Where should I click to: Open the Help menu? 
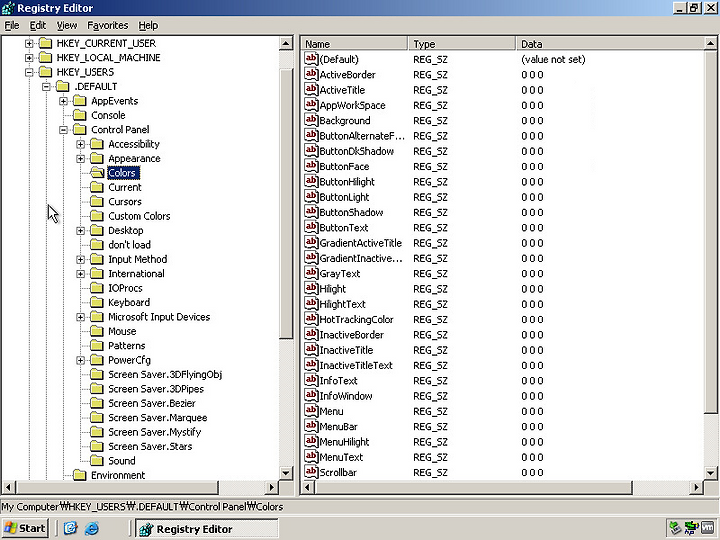(x=148, y=25)
